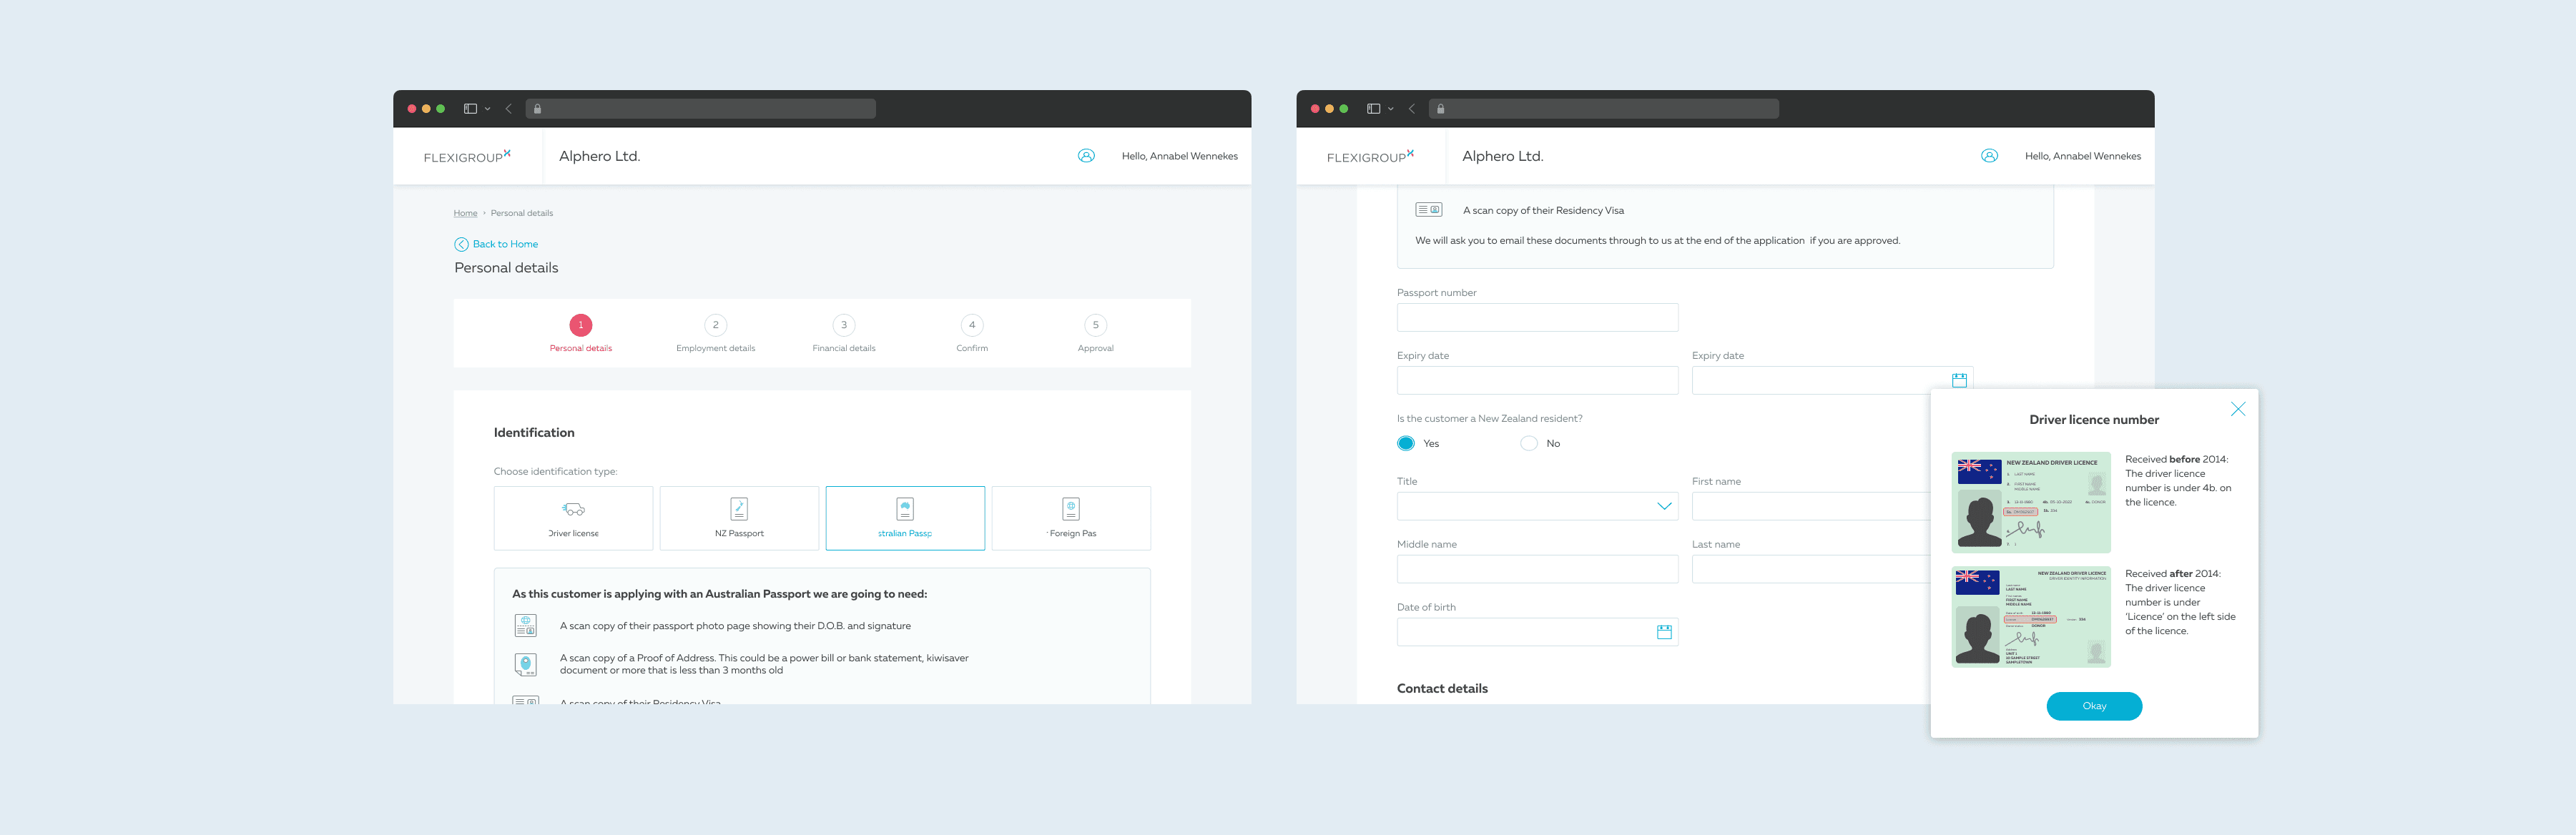2576x835 pixels.
Task: Click the Expiry date field below Passport number
Action: [1537, 380]
